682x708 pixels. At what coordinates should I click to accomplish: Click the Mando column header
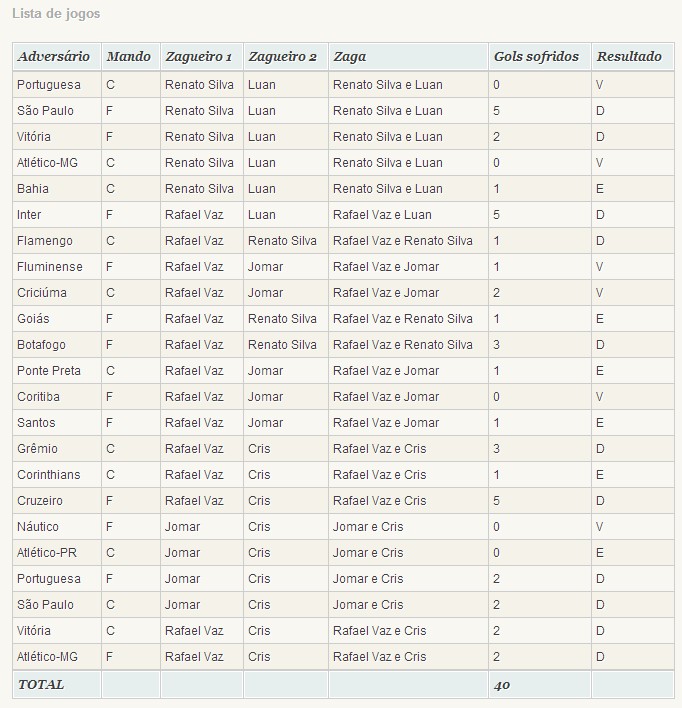(x=129, y=57)
